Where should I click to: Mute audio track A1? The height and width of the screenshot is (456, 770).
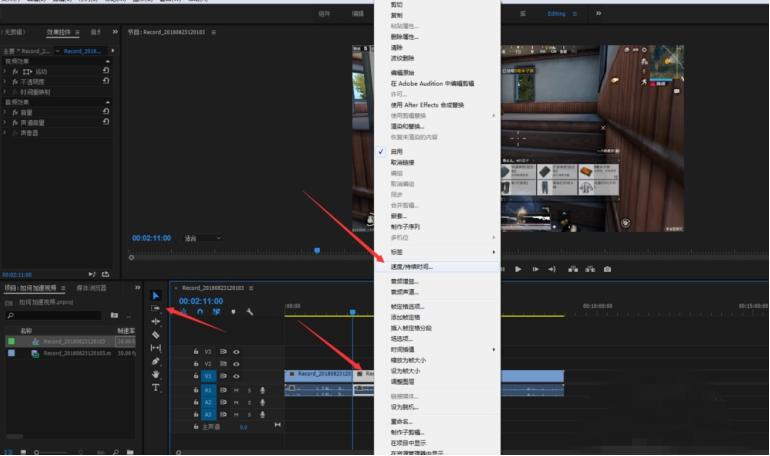coord(236,390)
